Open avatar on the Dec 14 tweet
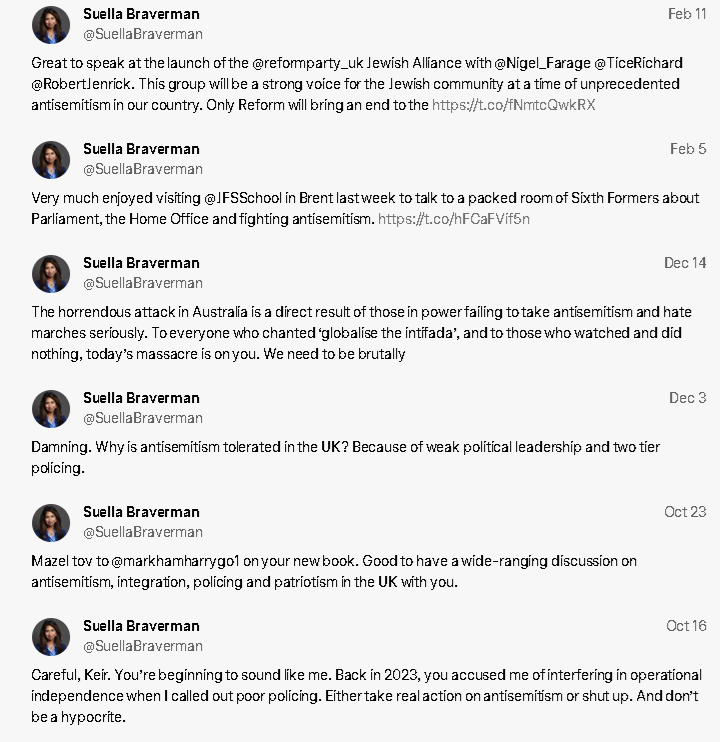 click(51, 274)
